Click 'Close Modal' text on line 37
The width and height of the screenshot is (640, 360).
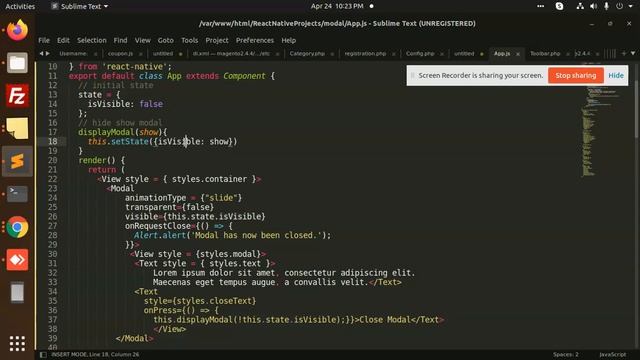(x=384, y=320)
